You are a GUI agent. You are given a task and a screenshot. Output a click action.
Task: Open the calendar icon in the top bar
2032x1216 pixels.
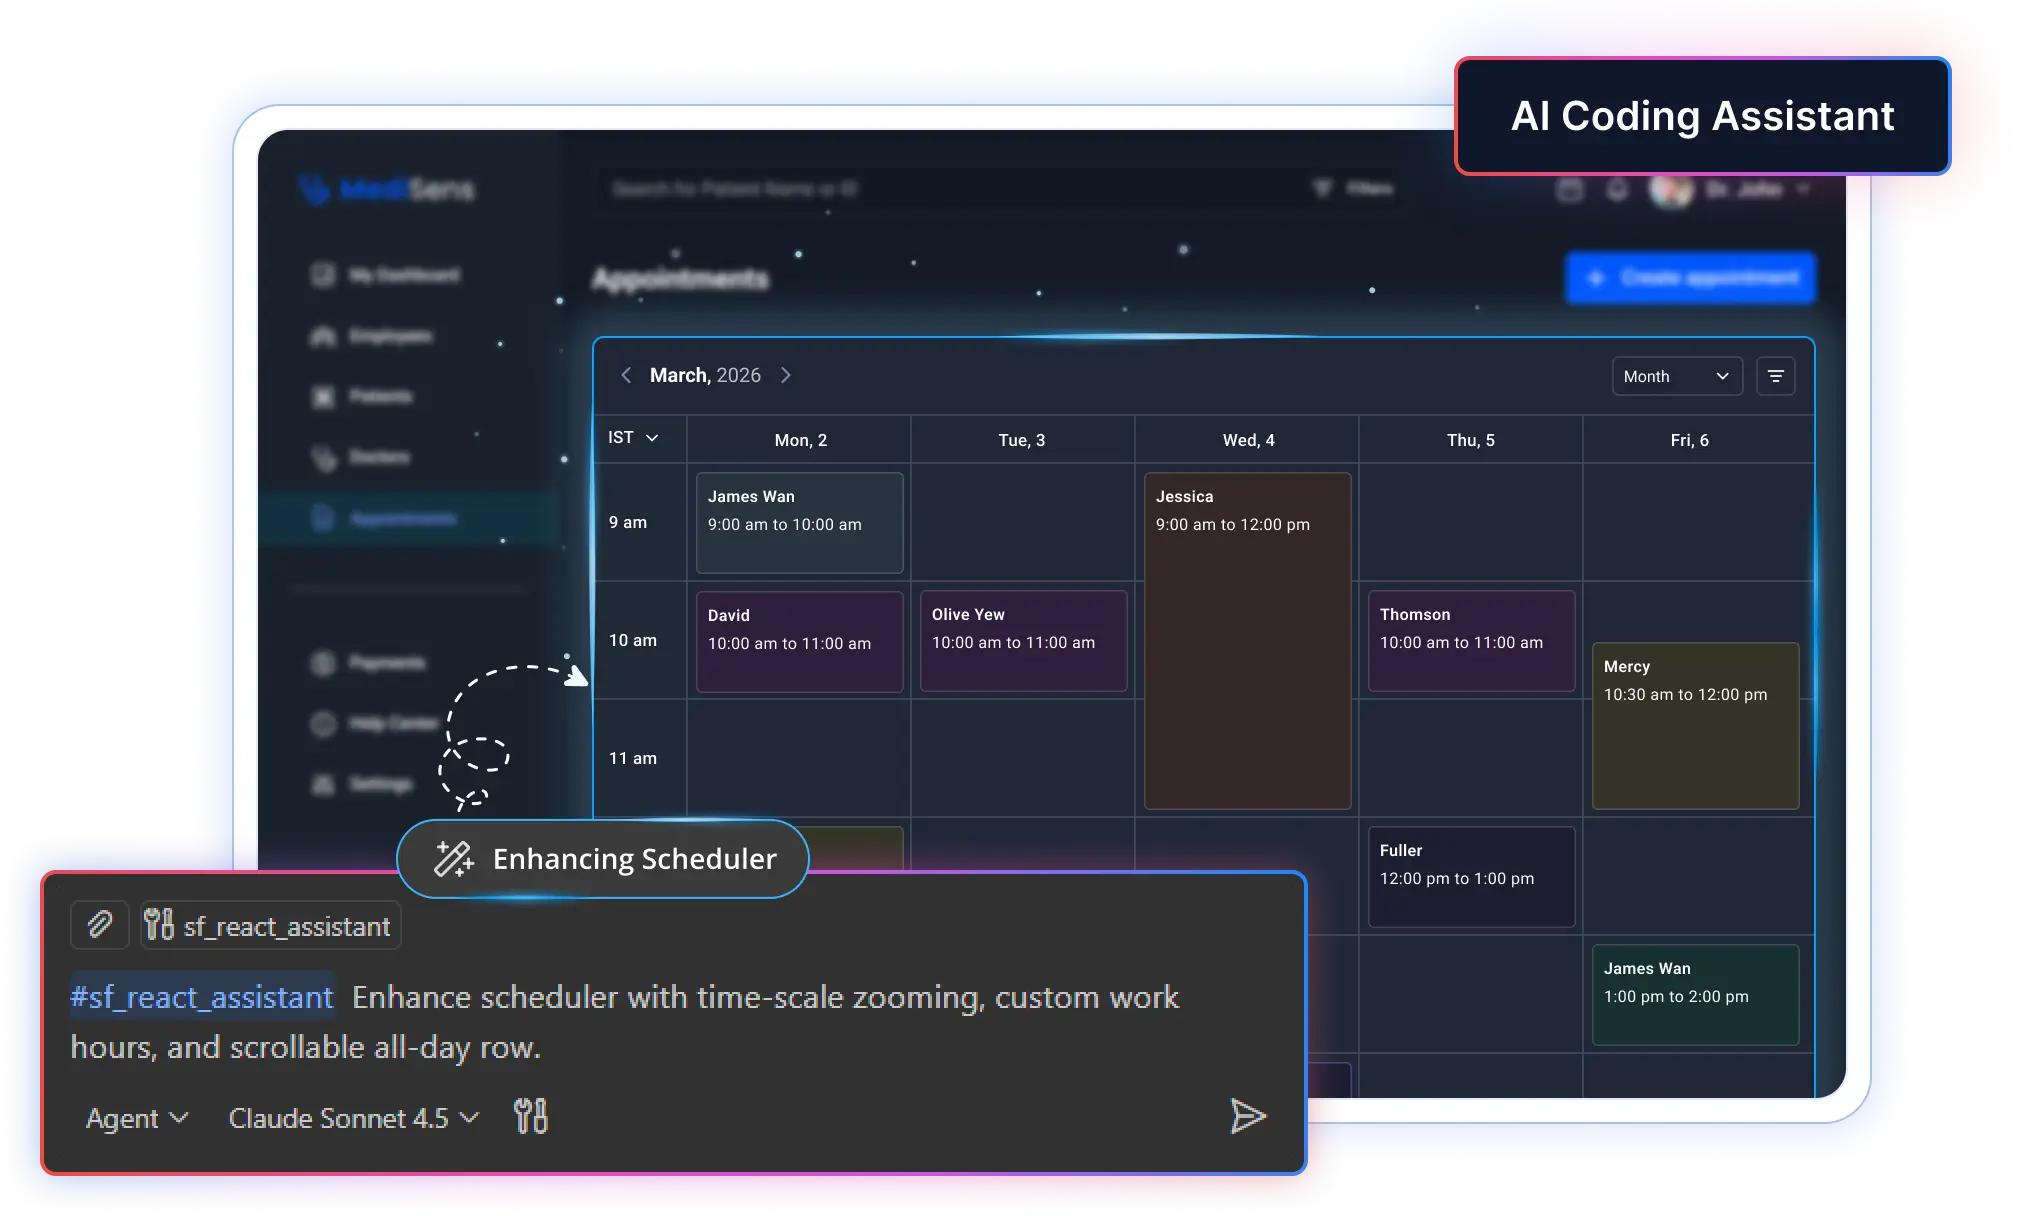(1569, 189)
